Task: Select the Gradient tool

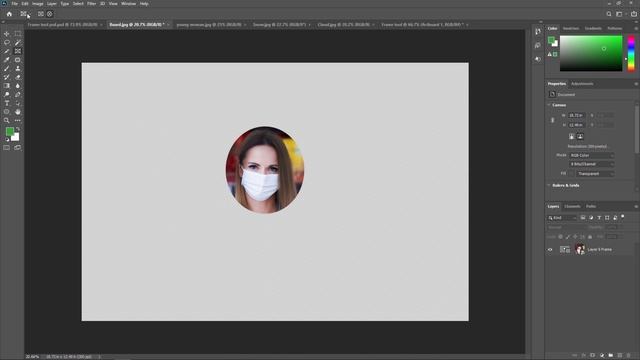Action: pos(7,86)
